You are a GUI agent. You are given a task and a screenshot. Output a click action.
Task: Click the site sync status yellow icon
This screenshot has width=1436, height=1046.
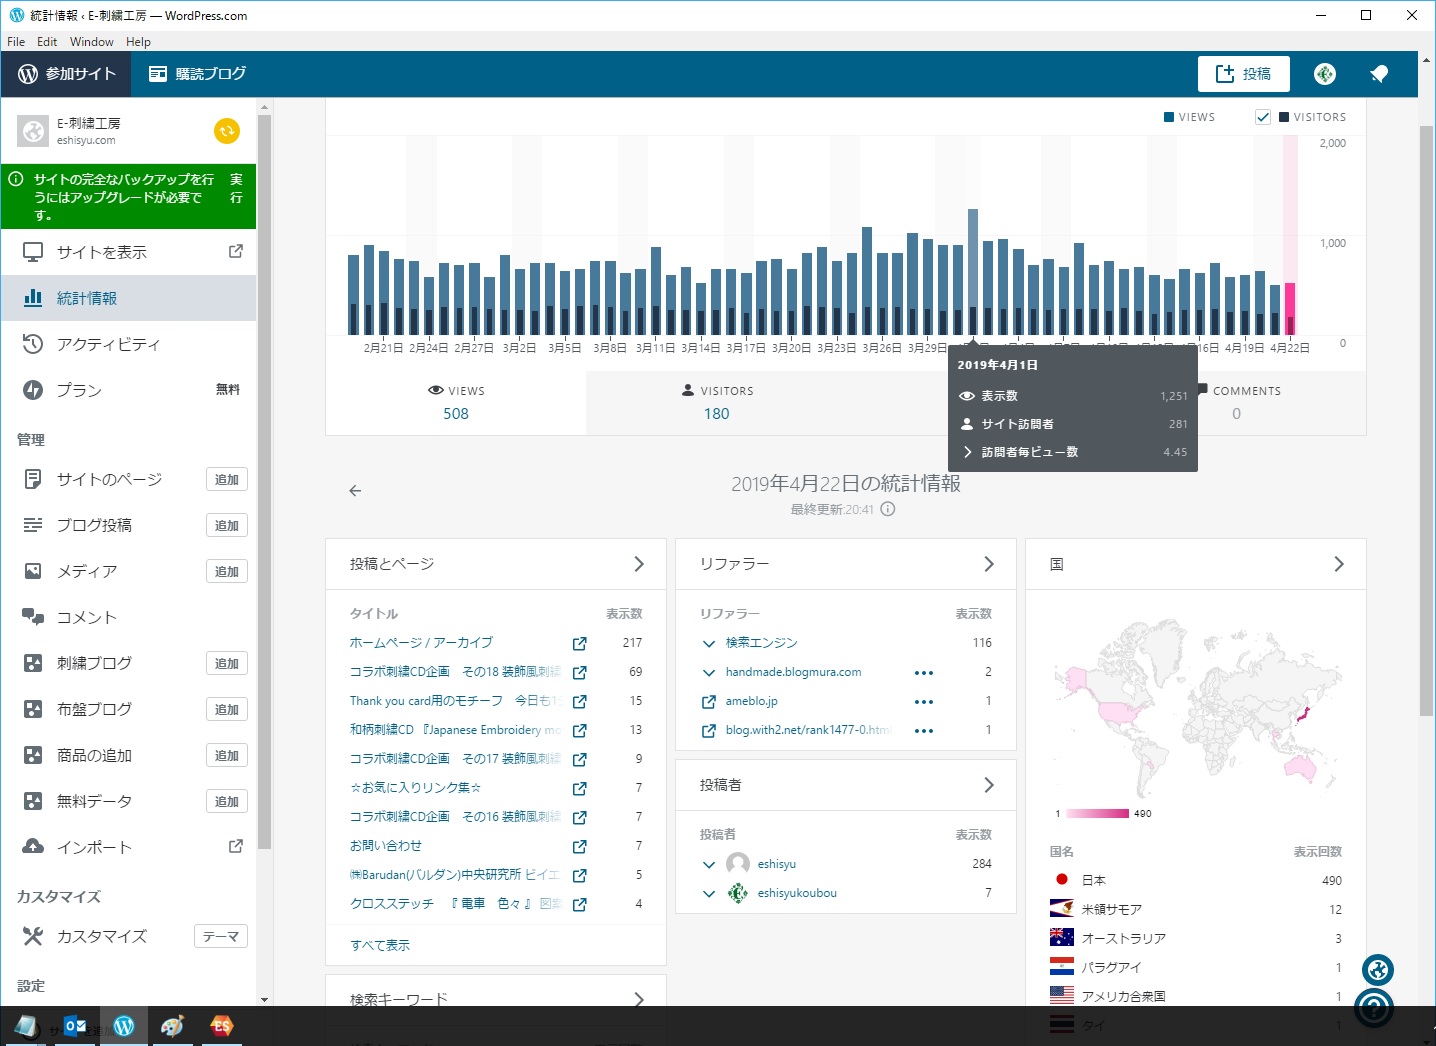pyautogui.click(x=227, y=131)
